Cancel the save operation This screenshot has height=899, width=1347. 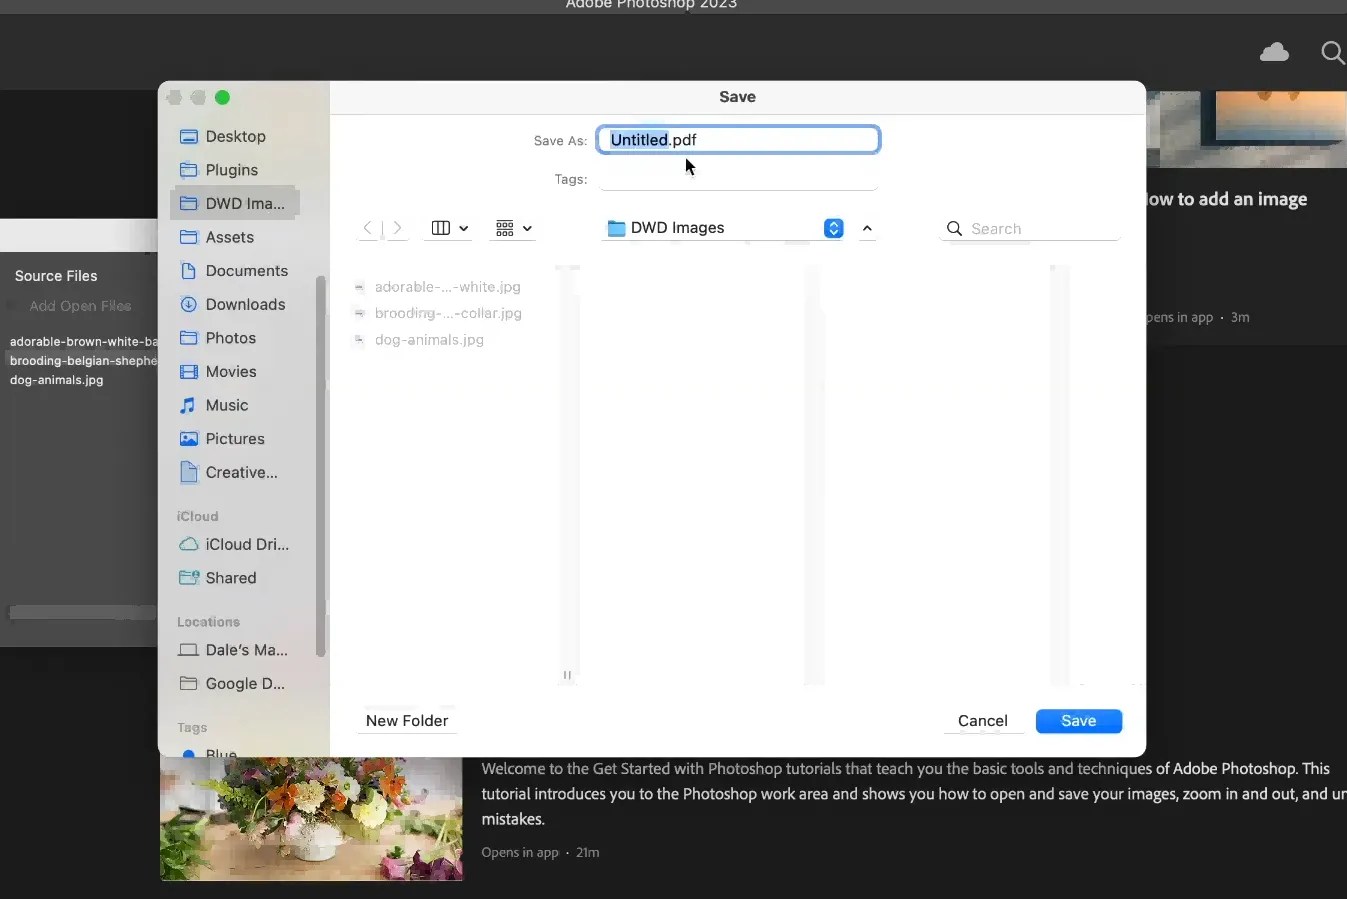pyautogui.click(x=983, y=720)
